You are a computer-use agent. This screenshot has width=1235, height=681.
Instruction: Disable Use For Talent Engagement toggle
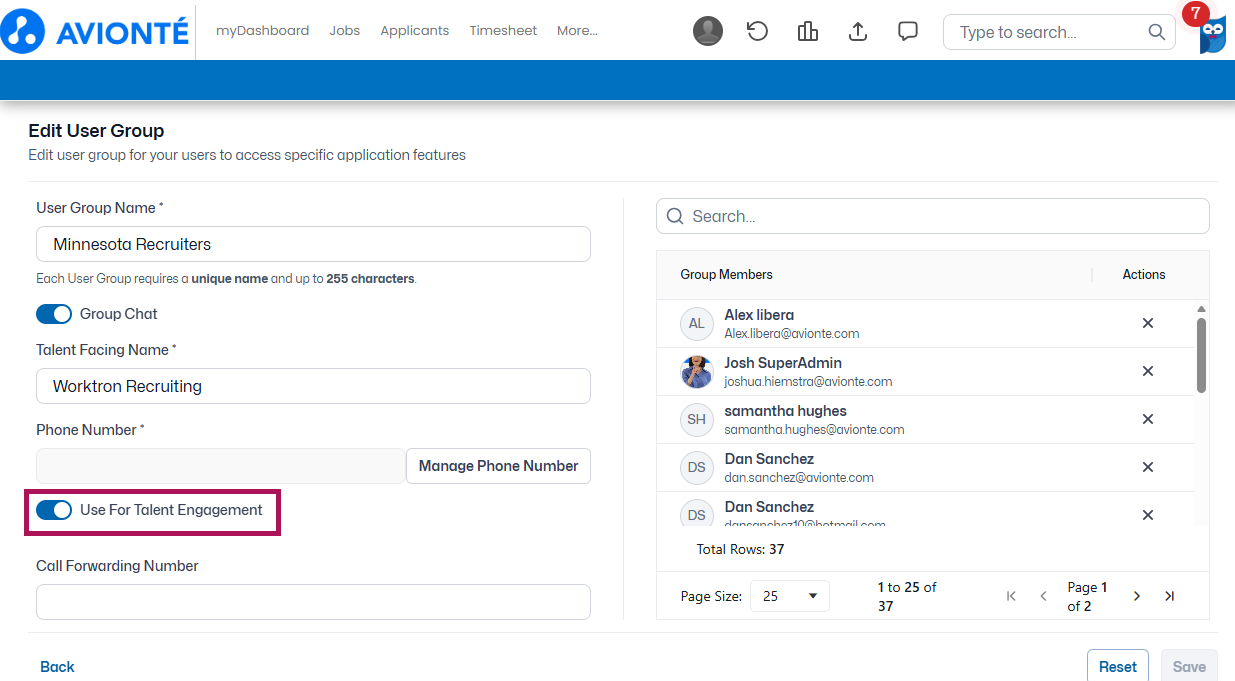(x=54, y=510)
